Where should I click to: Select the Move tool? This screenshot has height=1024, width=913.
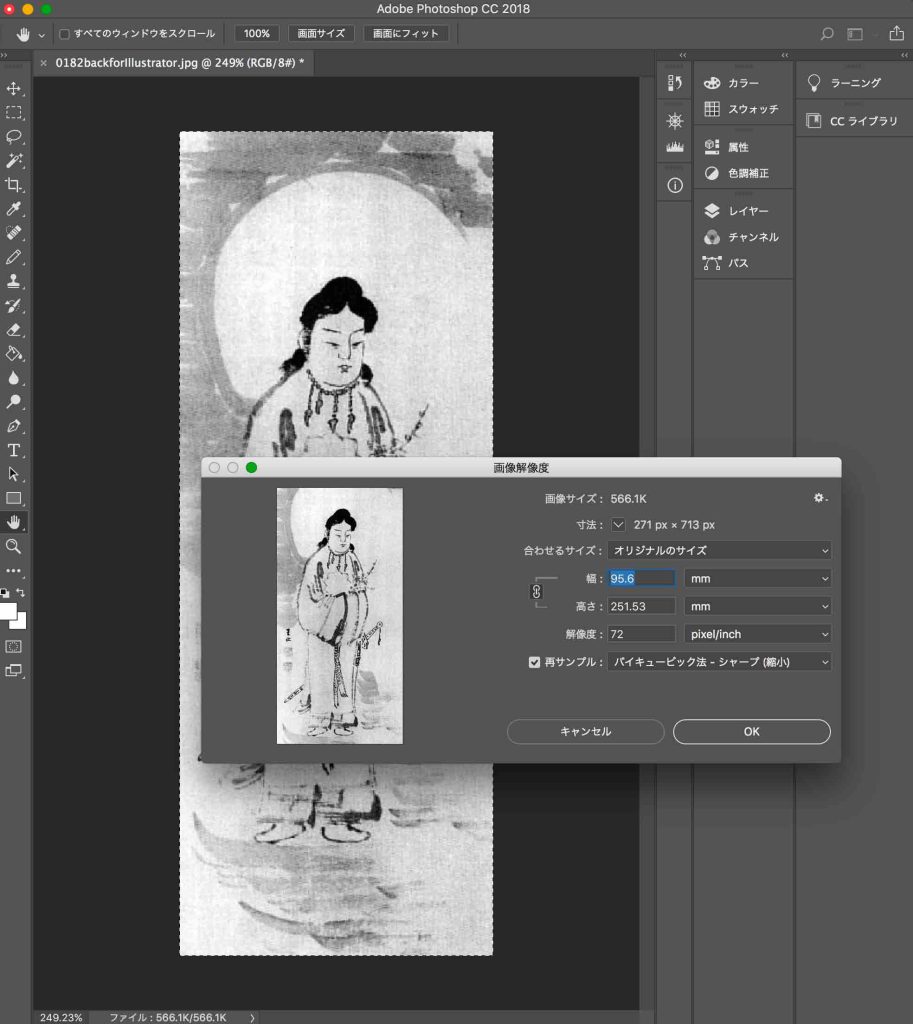pyautogui.click(x=14, y=89)
